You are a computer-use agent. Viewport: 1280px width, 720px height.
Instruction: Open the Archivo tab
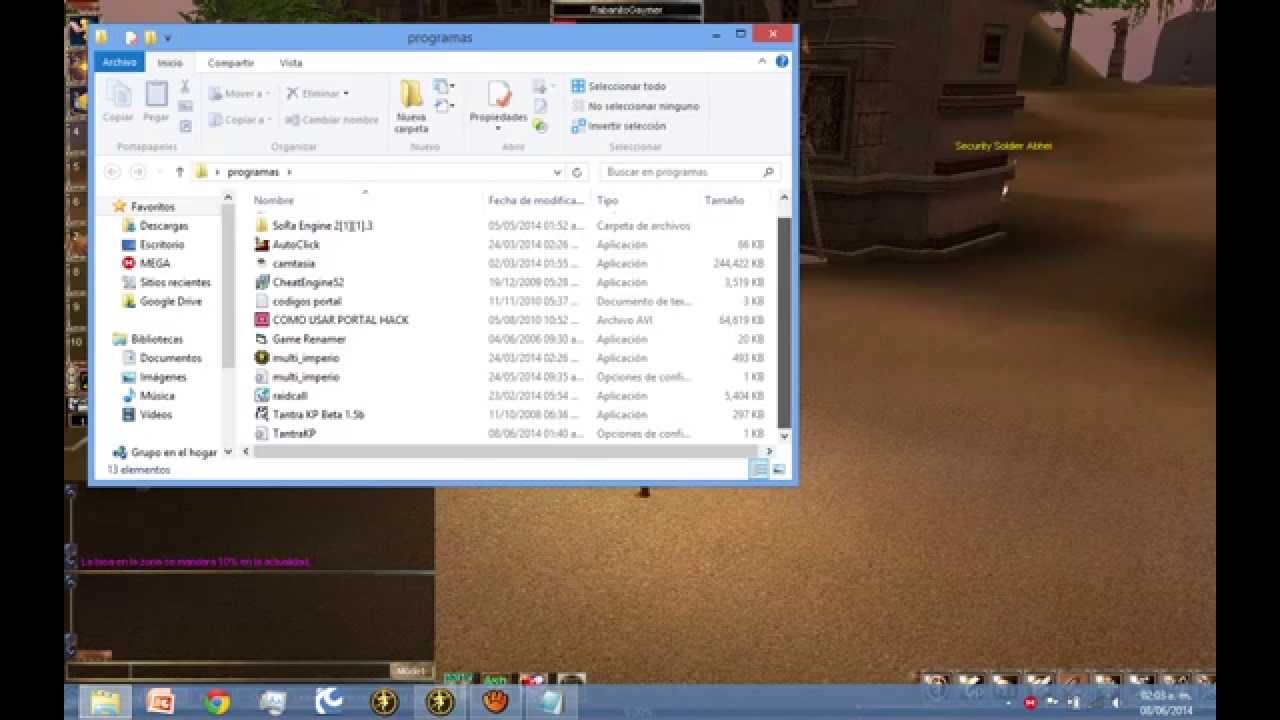[x=119, y=62]
